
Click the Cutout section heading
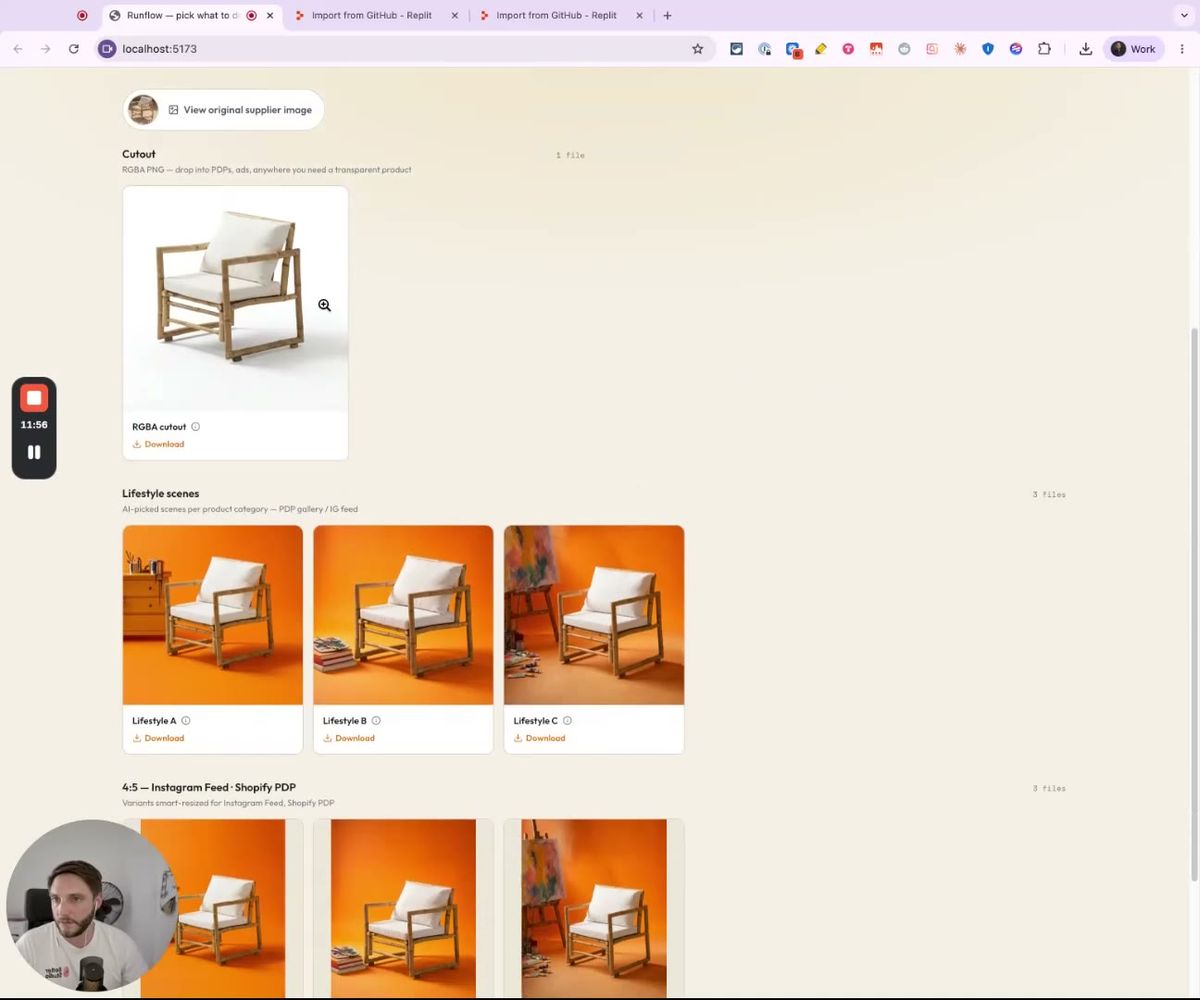click(x=139, y=154)
